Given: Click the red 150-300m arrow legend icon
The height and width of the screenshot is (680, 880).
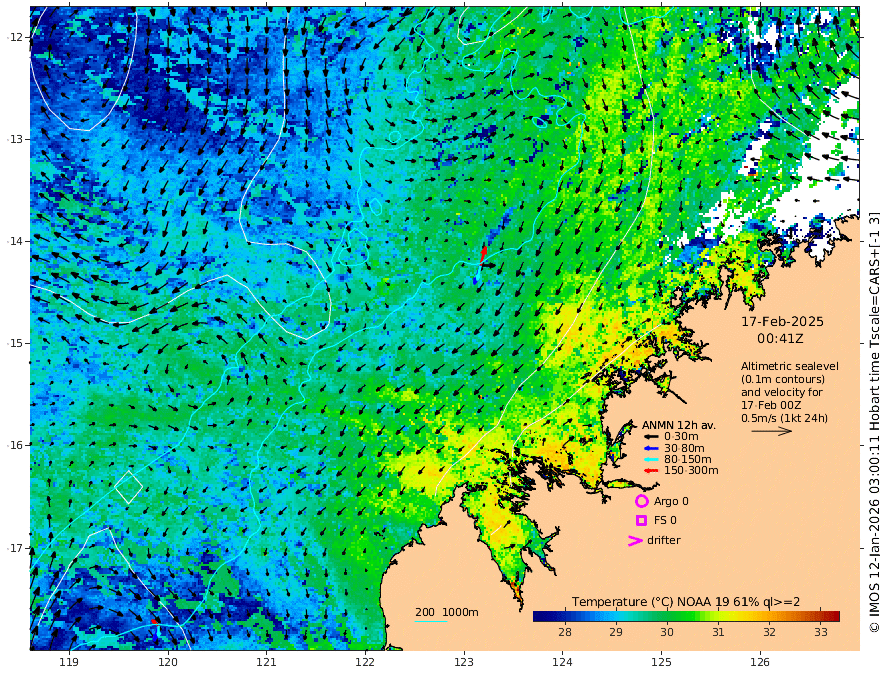Looking at the screenshot, I should point(650,470).
